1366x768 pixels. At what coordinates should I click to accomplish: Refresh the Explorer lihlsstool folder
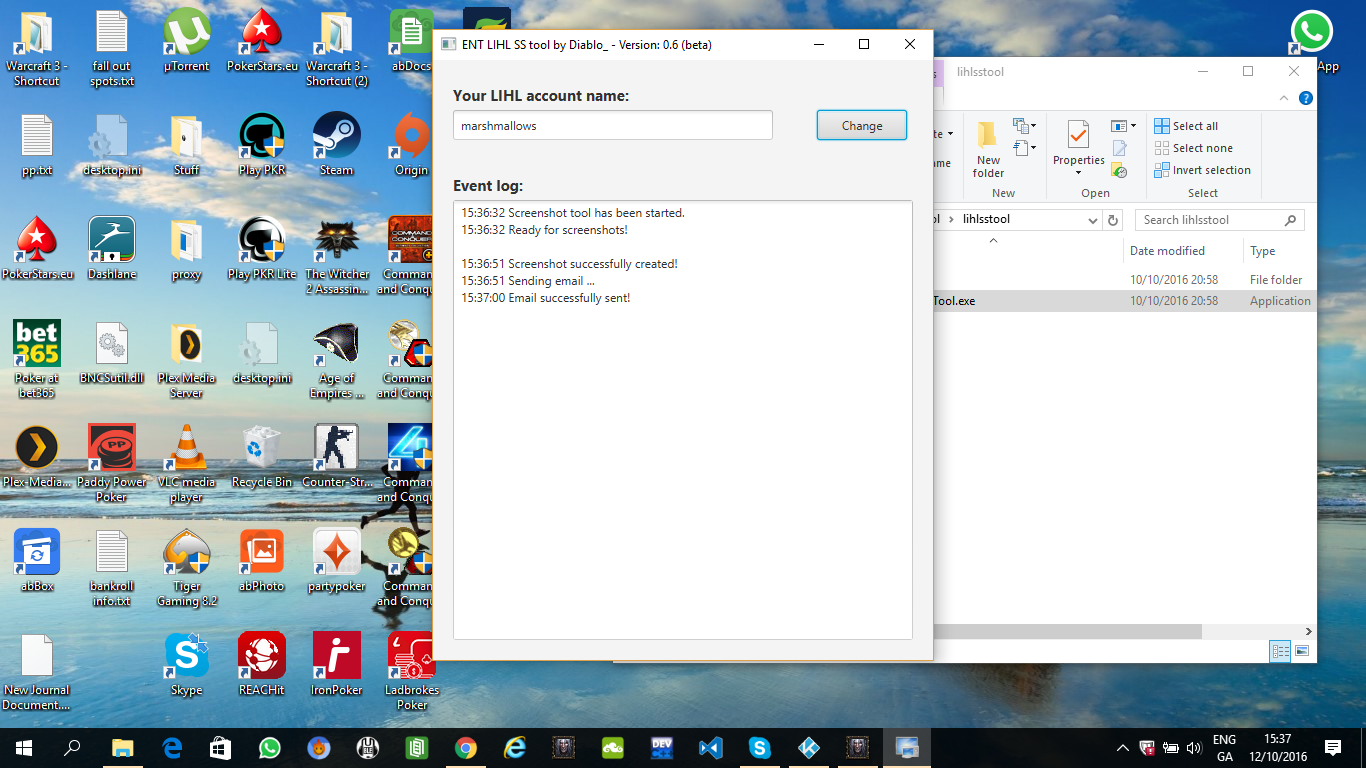tap(1114, 220)
